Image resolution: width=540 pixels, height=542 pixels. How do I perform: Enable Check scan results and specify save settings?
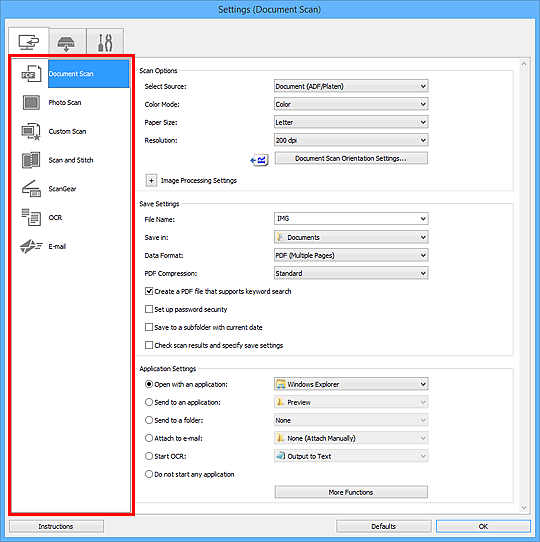[149, 345]
